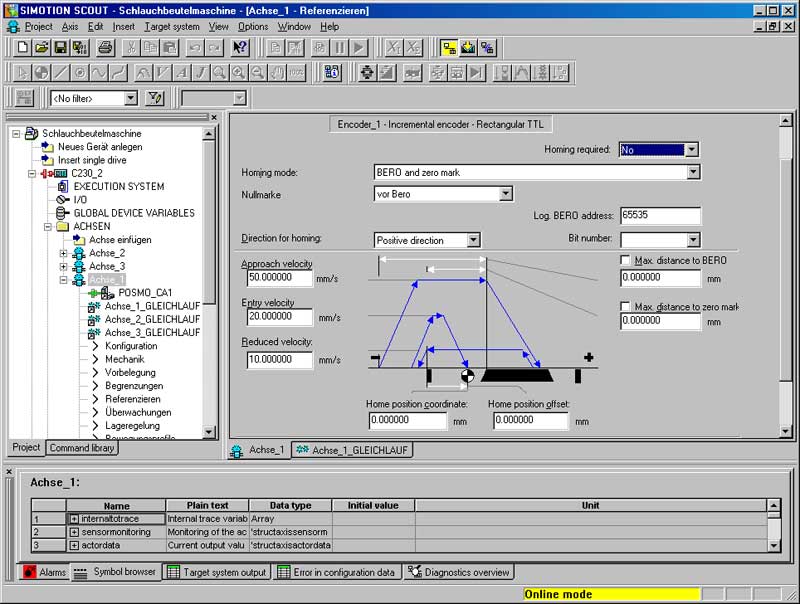
Task: Switch to the Achse_1_GLEICHLAUF tab
Action: (353, 451)
